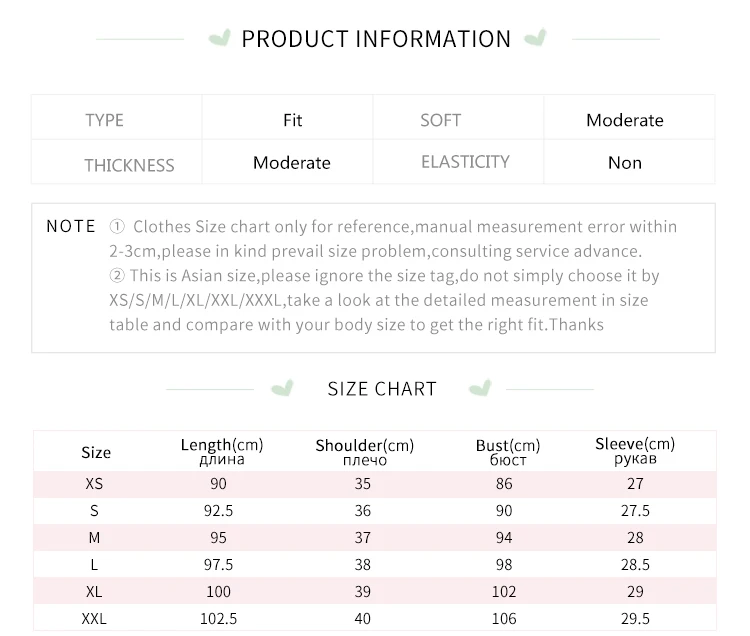Select the SIZE CHART heading

(382, 389)
